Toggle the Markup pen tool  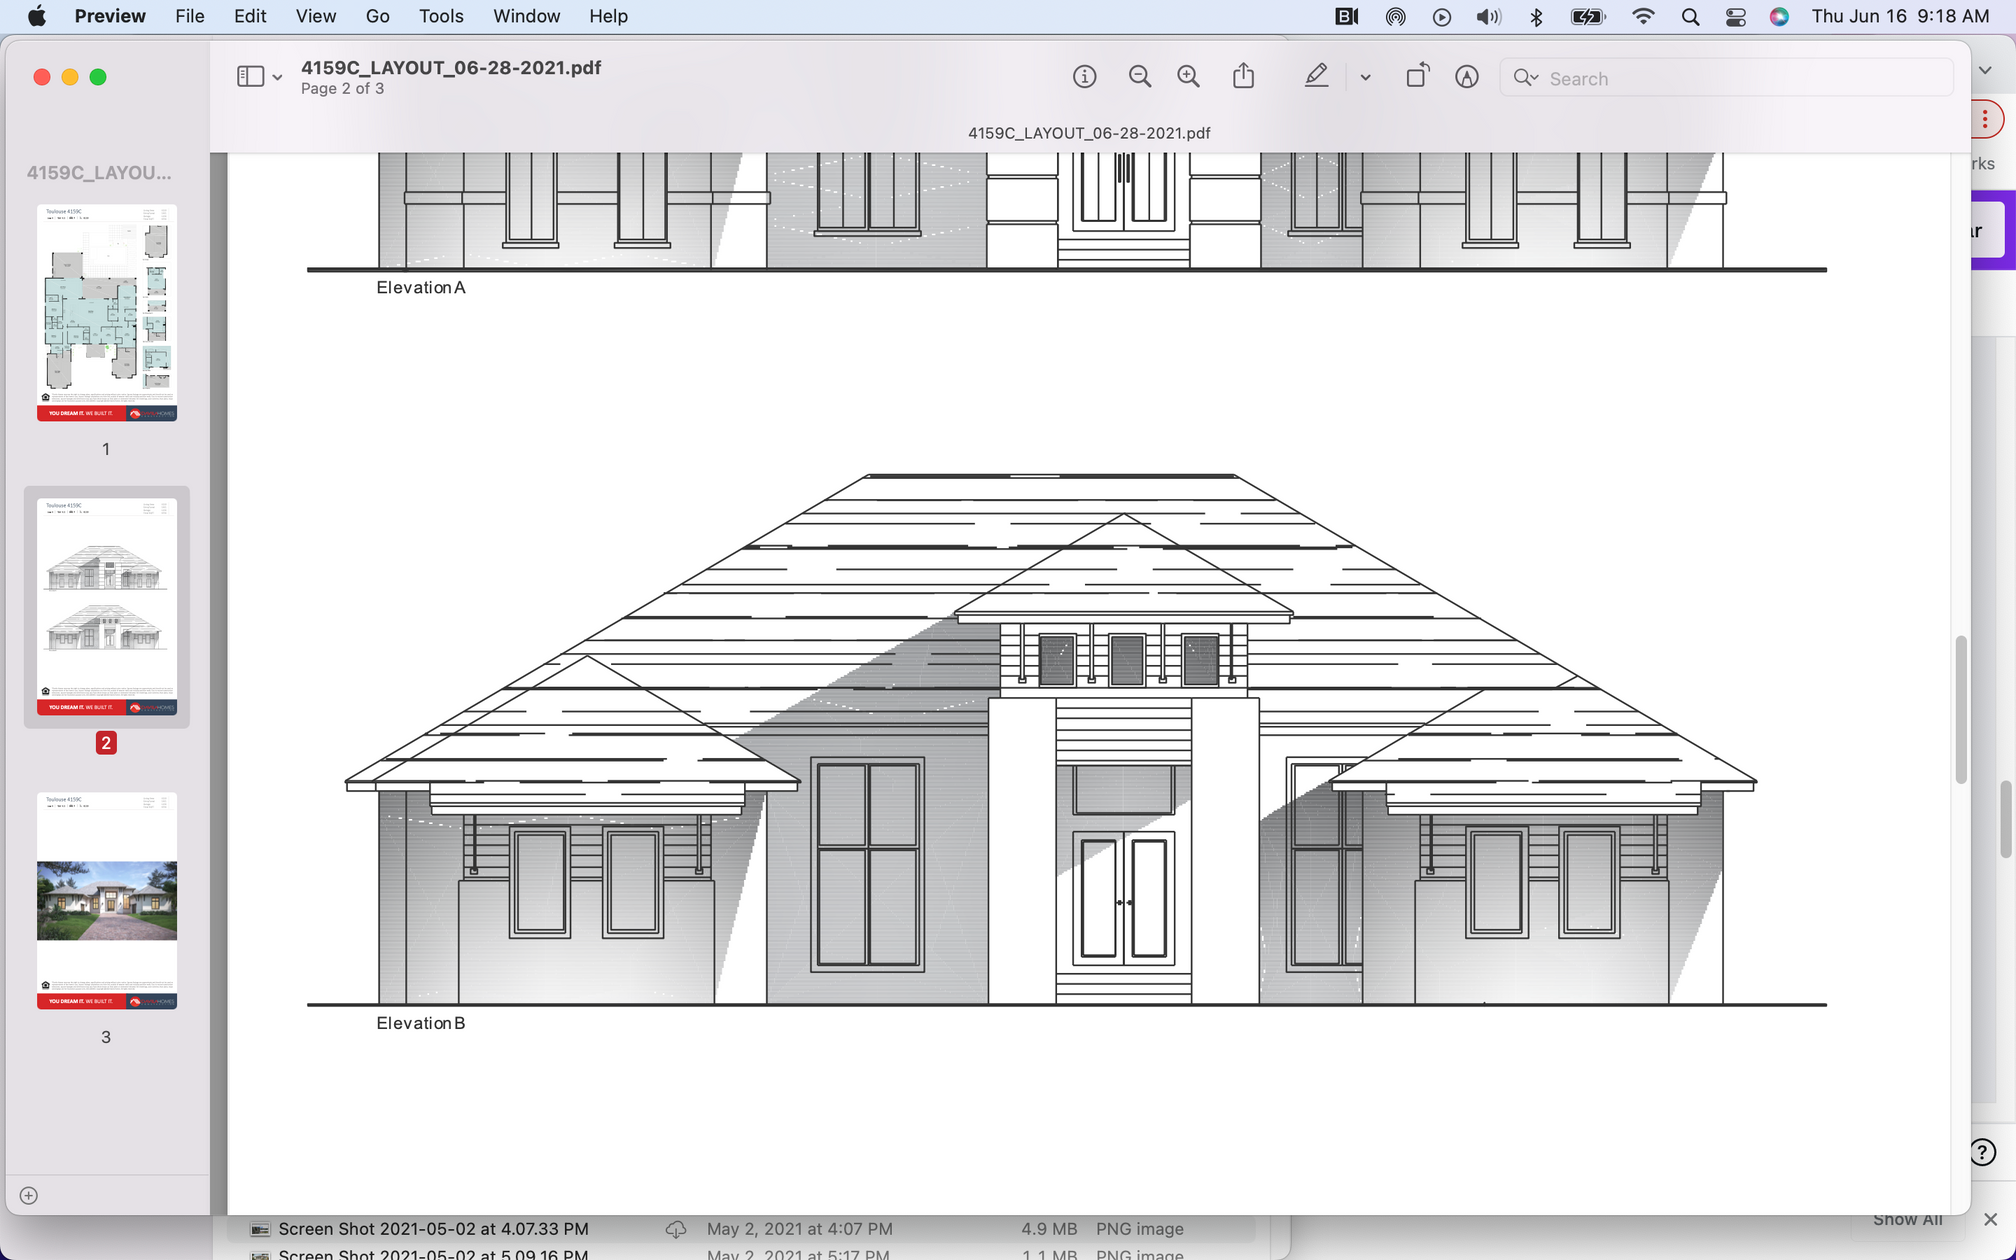click(1316, 77)
